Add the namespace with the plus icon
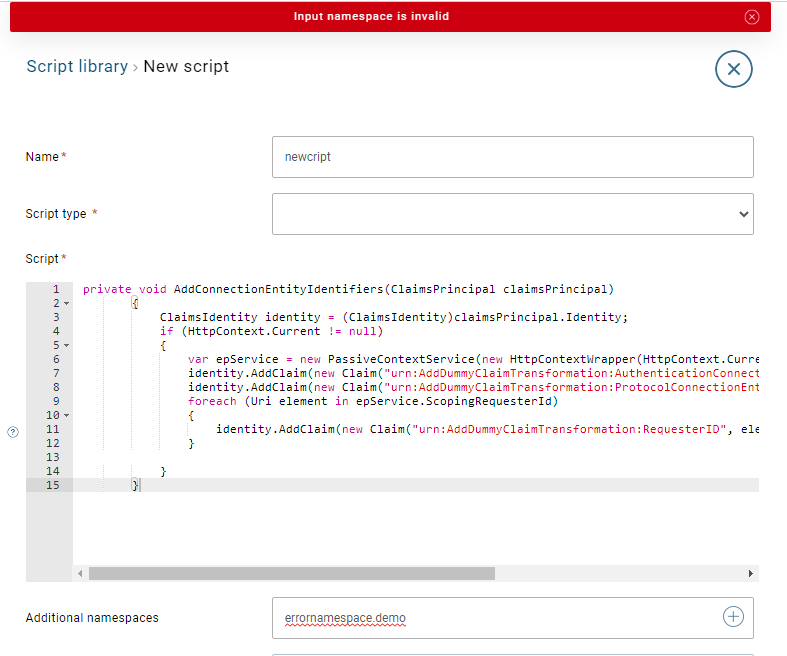This screenshot has width=787, height=656. 733,617
